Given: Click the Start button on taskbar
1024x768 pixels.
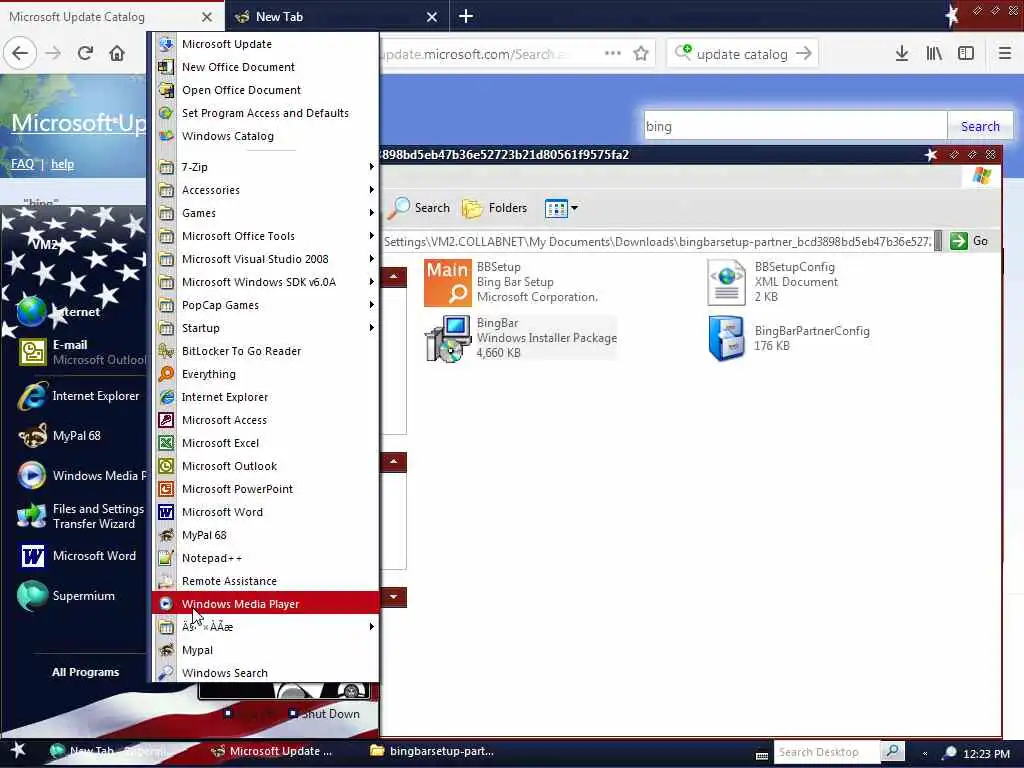Looking at the screenshot, I should click(x=18, y=751).
